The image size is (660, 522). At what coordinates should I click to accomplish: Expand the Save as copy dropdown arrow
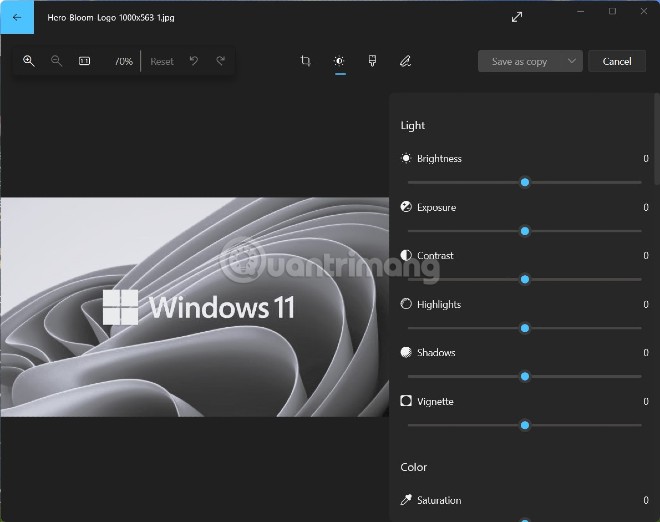click(x=572, y=61)
